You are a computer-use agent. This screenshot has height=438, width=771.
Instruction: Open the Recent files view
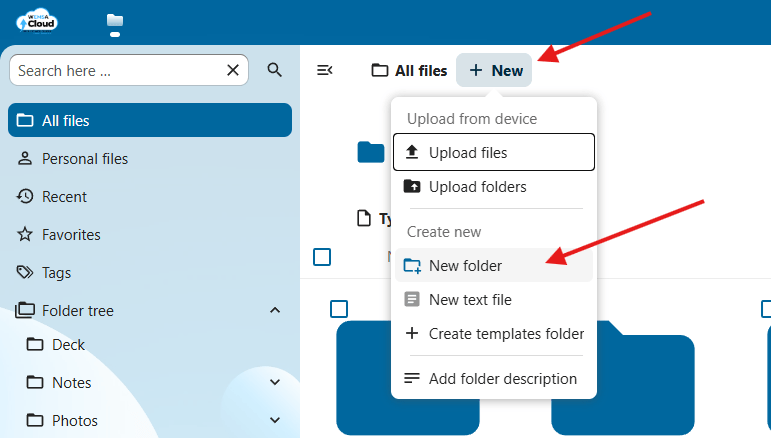[150, 196]
